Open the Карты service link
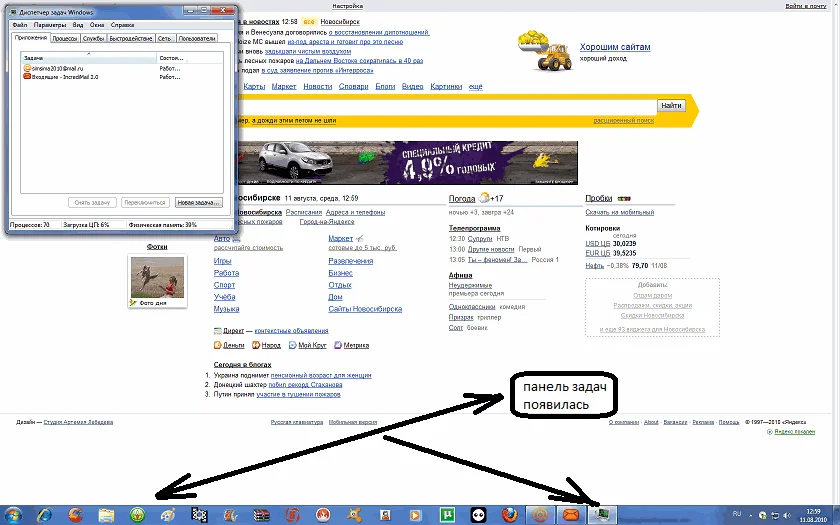 [x=254, y=86]
